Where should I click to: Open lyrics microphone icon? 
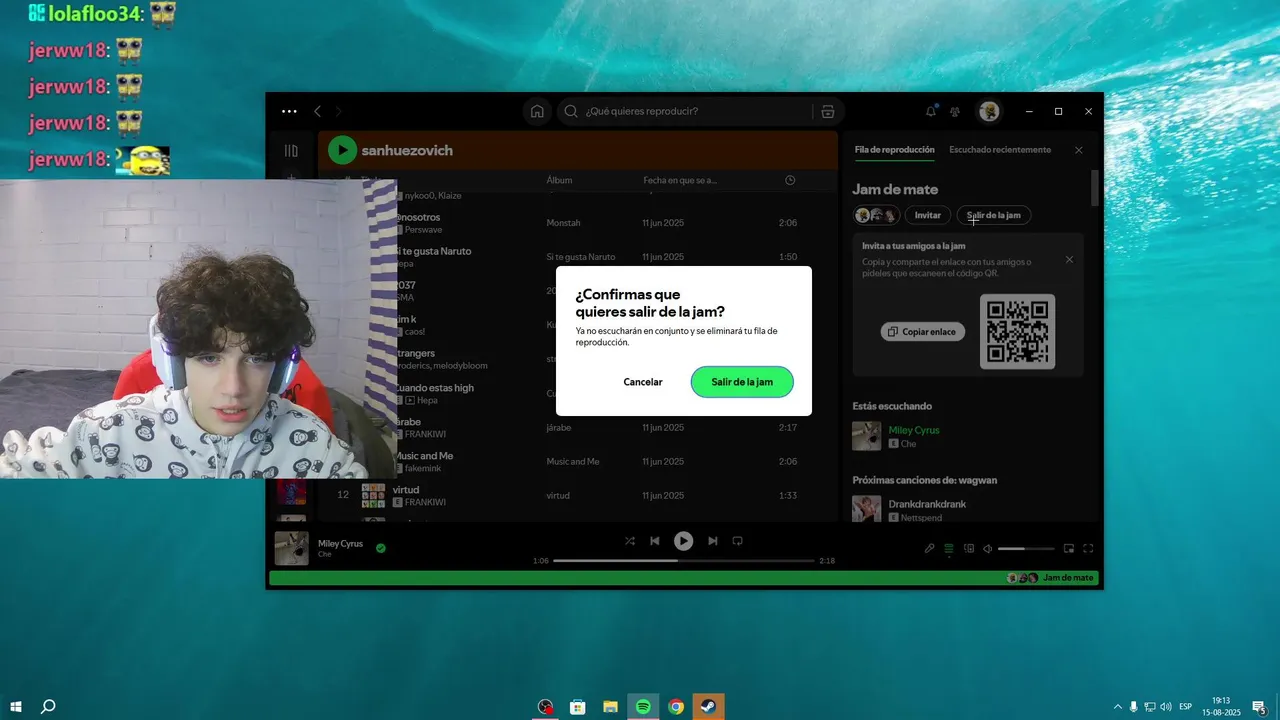click(929, 548)
